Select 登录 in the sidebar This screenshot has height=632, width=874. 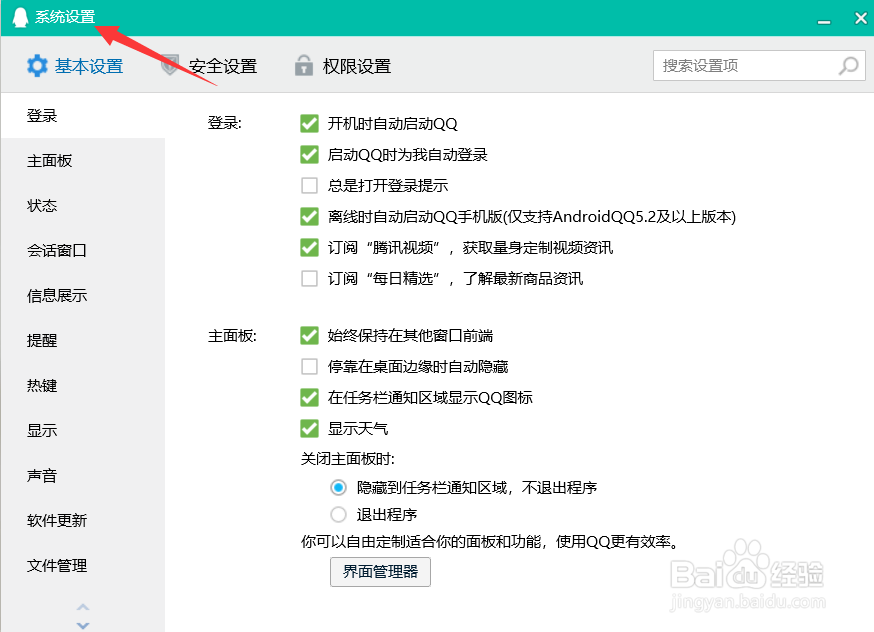tap(83, 115)
